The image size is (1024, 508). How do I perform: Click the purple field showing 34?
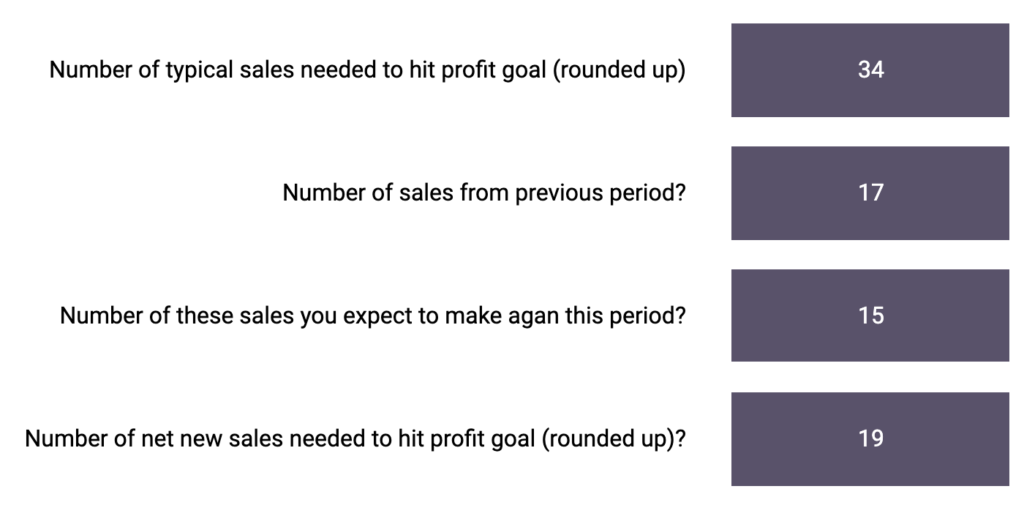click(870, 70)
